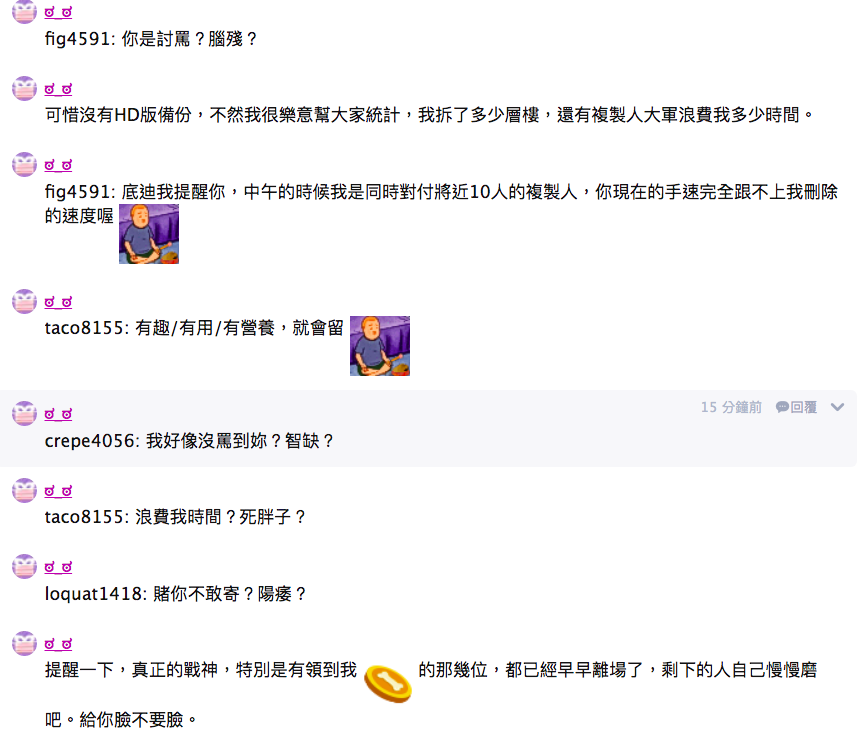Open username link above loquat1418 comment

coord(59,567)
